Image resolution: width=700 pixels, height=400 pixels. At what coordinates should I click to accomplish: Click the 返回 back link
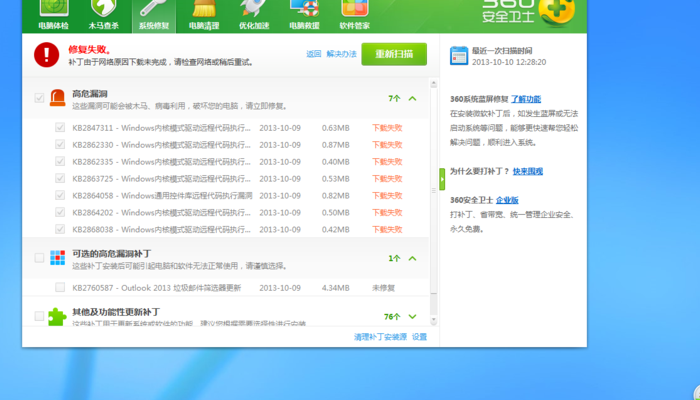click(x=313, y=54)
